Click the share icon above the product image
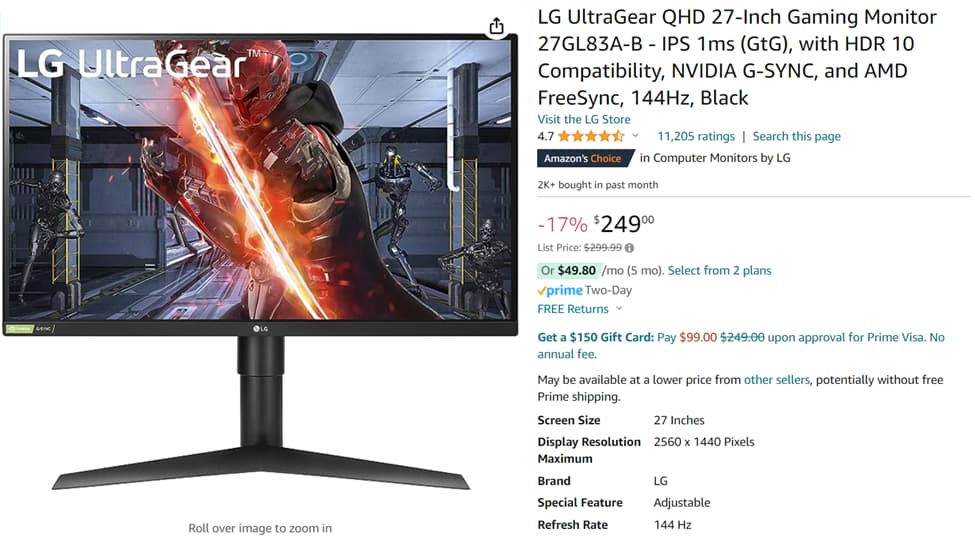This screenshot has width=975, height=537. pos(496,26)
